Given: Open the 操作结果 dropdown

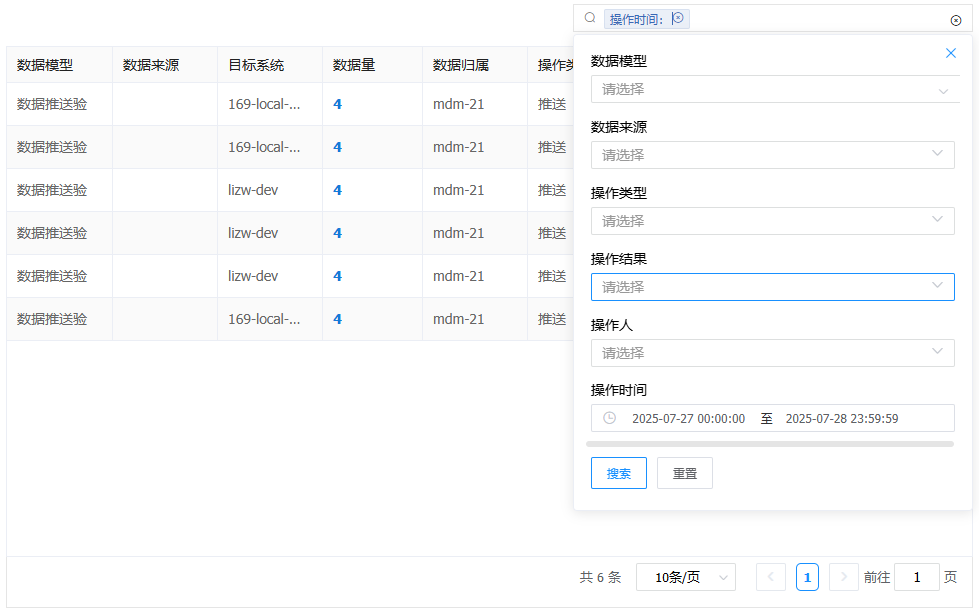Looking at the screenshot, I should pos(772,287).
